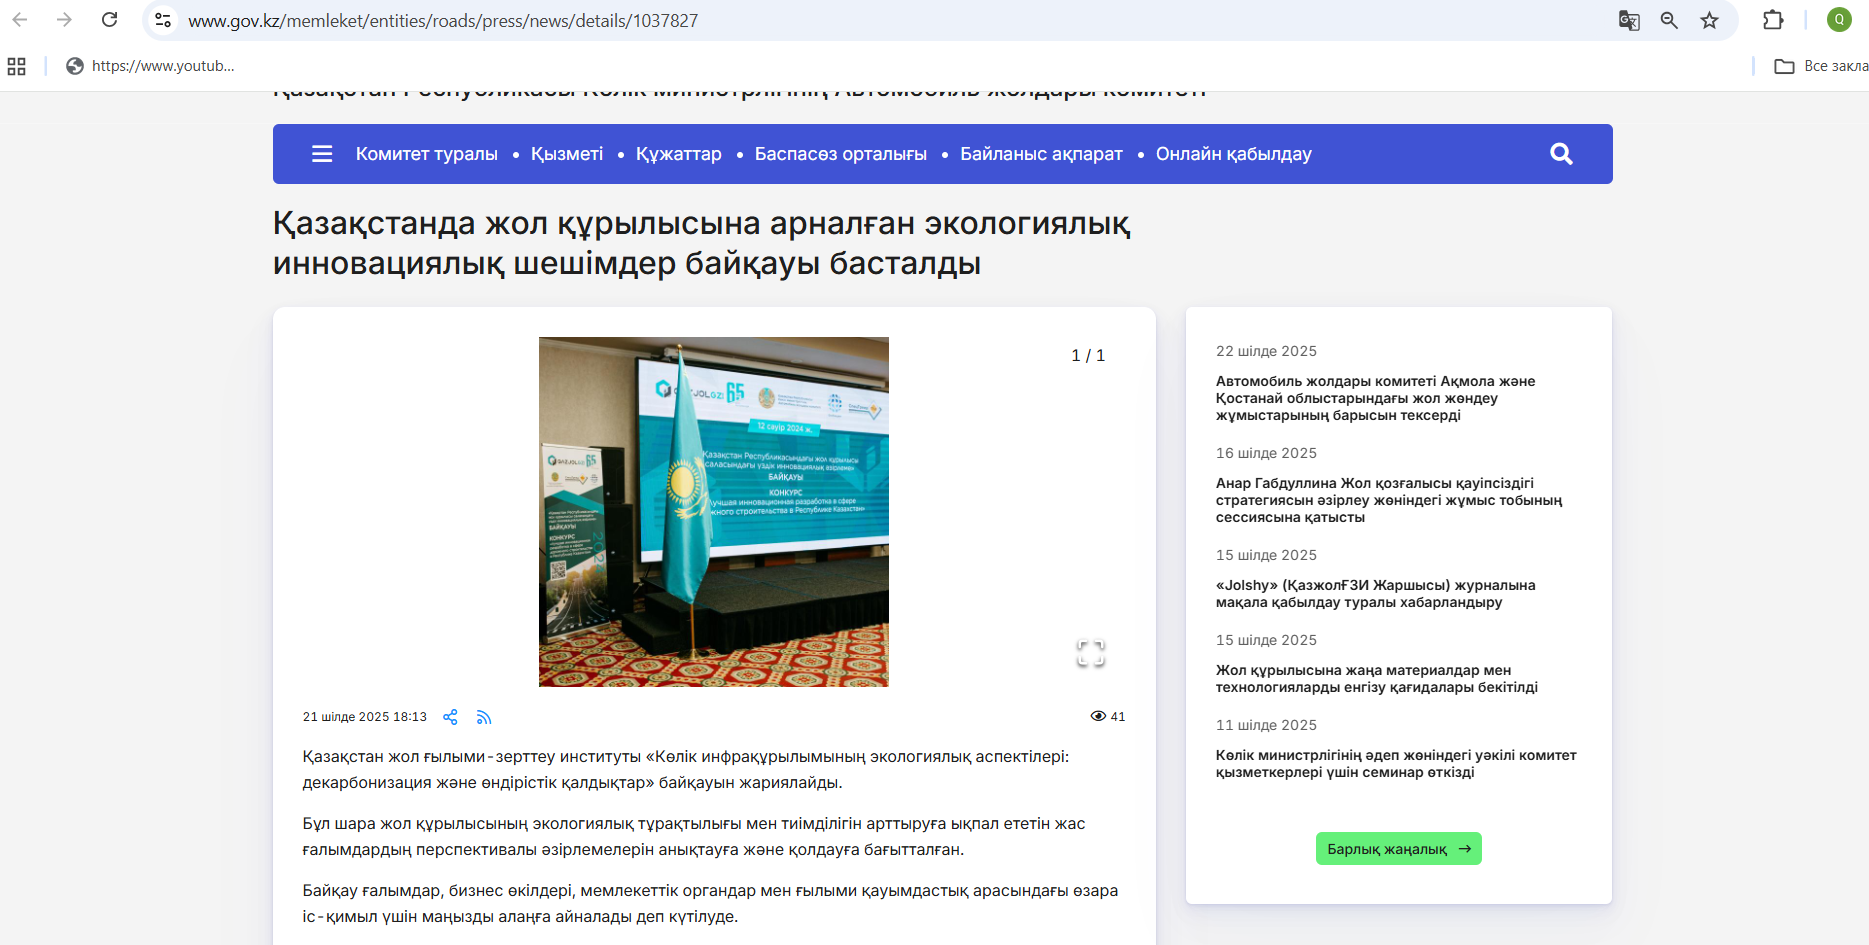Click the green Барлық жаңалық button
This screenshot has width=1869, height=945.
click(1399, 849)
